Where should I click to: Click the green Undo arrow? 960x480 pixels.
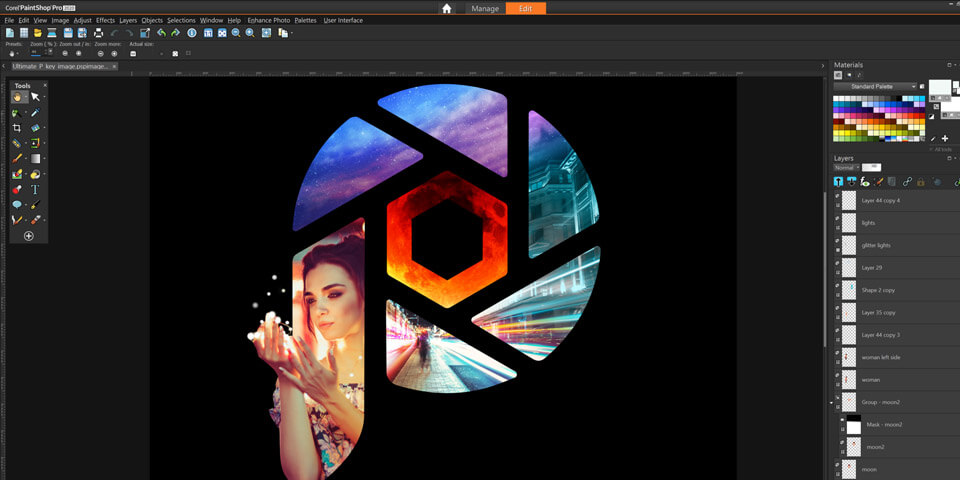point(161,33)
